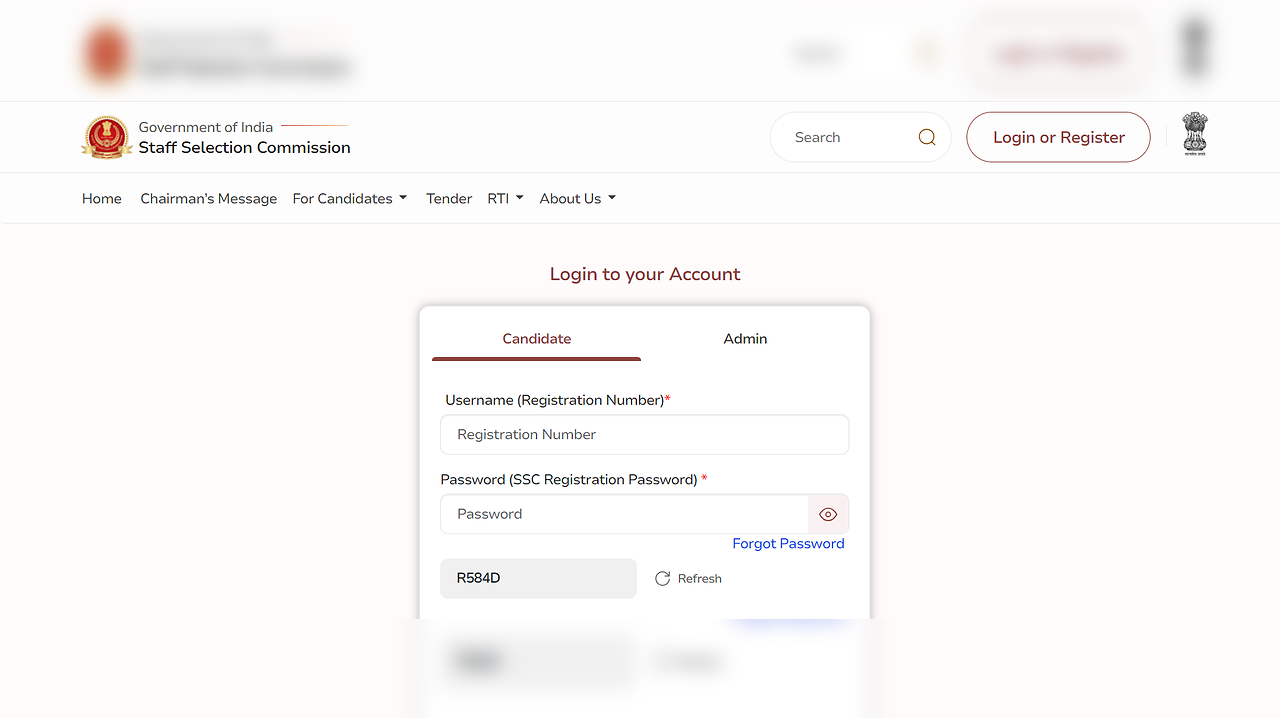Go to the Tender page
The width and height of the screenshot is (1280, 718).
coord(449,199)
